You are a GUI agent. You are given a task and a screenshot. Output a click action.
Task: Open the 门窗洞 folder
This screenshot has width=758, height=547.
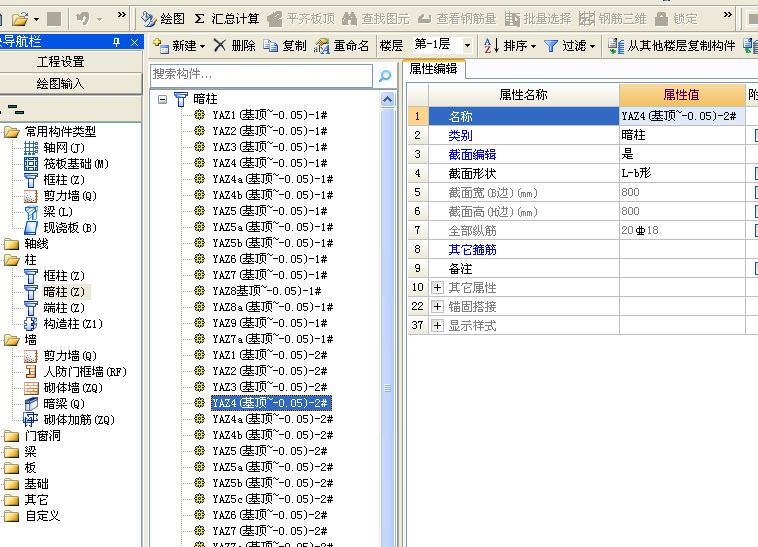tap(43, 435)
